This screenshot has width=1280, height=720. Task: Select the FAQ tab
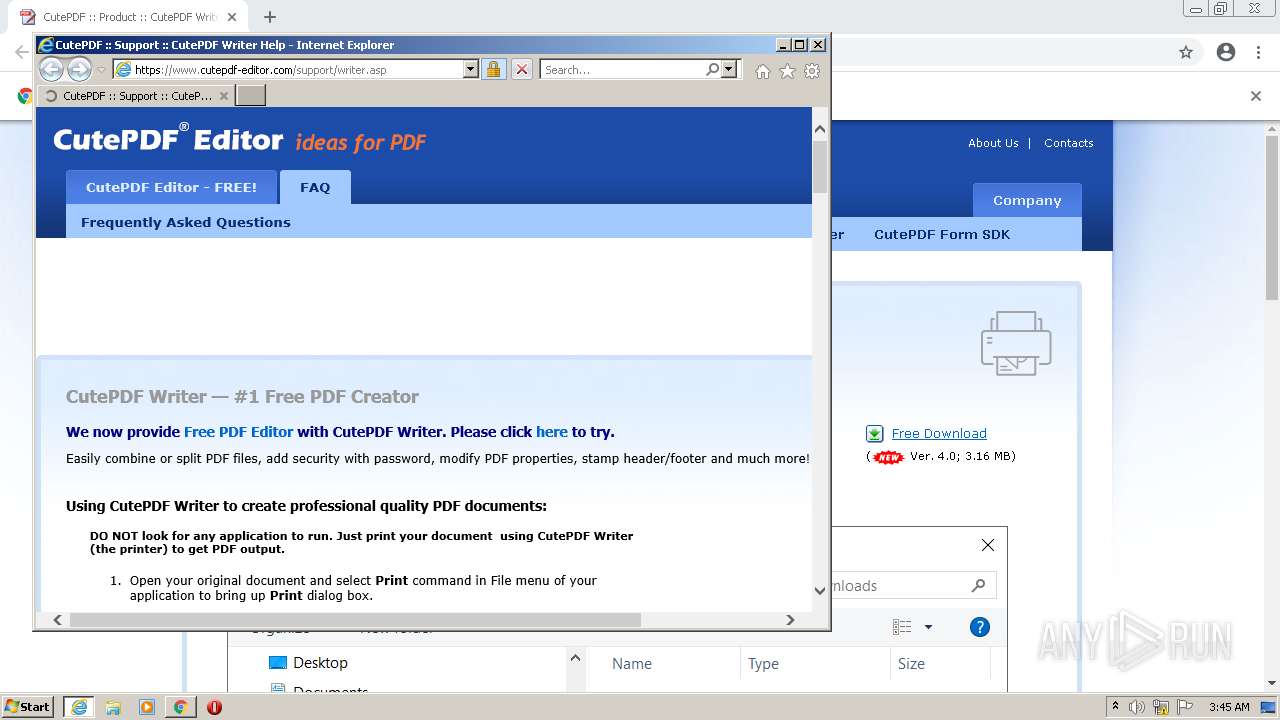315,187
